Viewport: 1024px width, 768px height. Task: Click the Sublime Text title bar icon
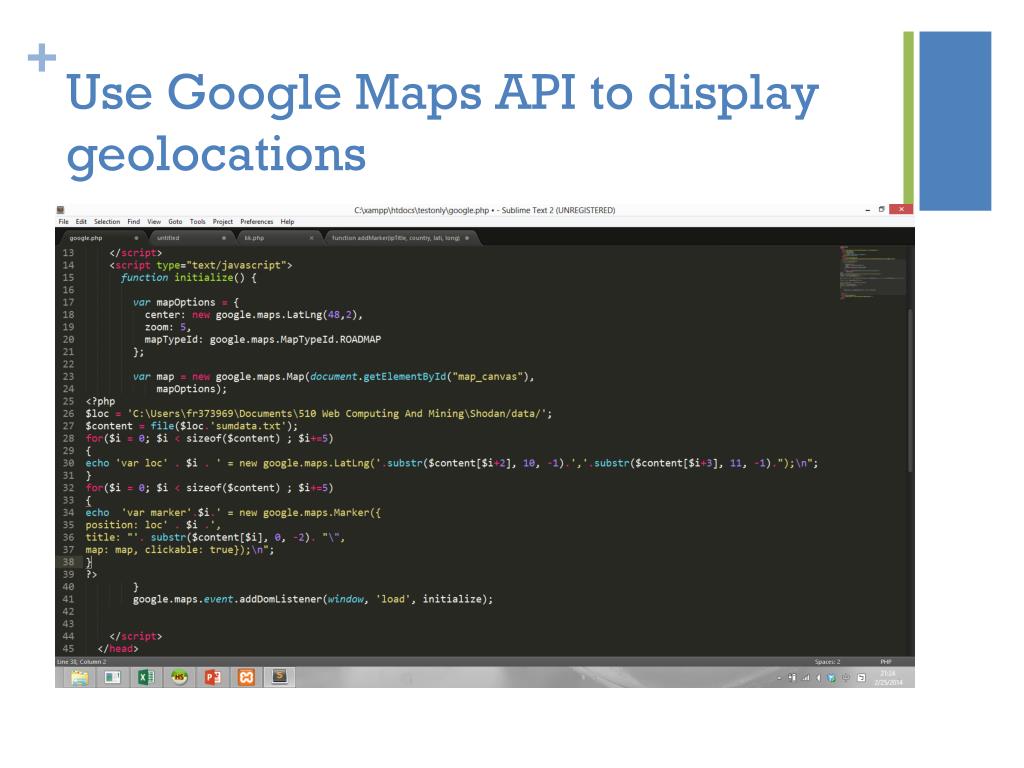pos(61,210)
